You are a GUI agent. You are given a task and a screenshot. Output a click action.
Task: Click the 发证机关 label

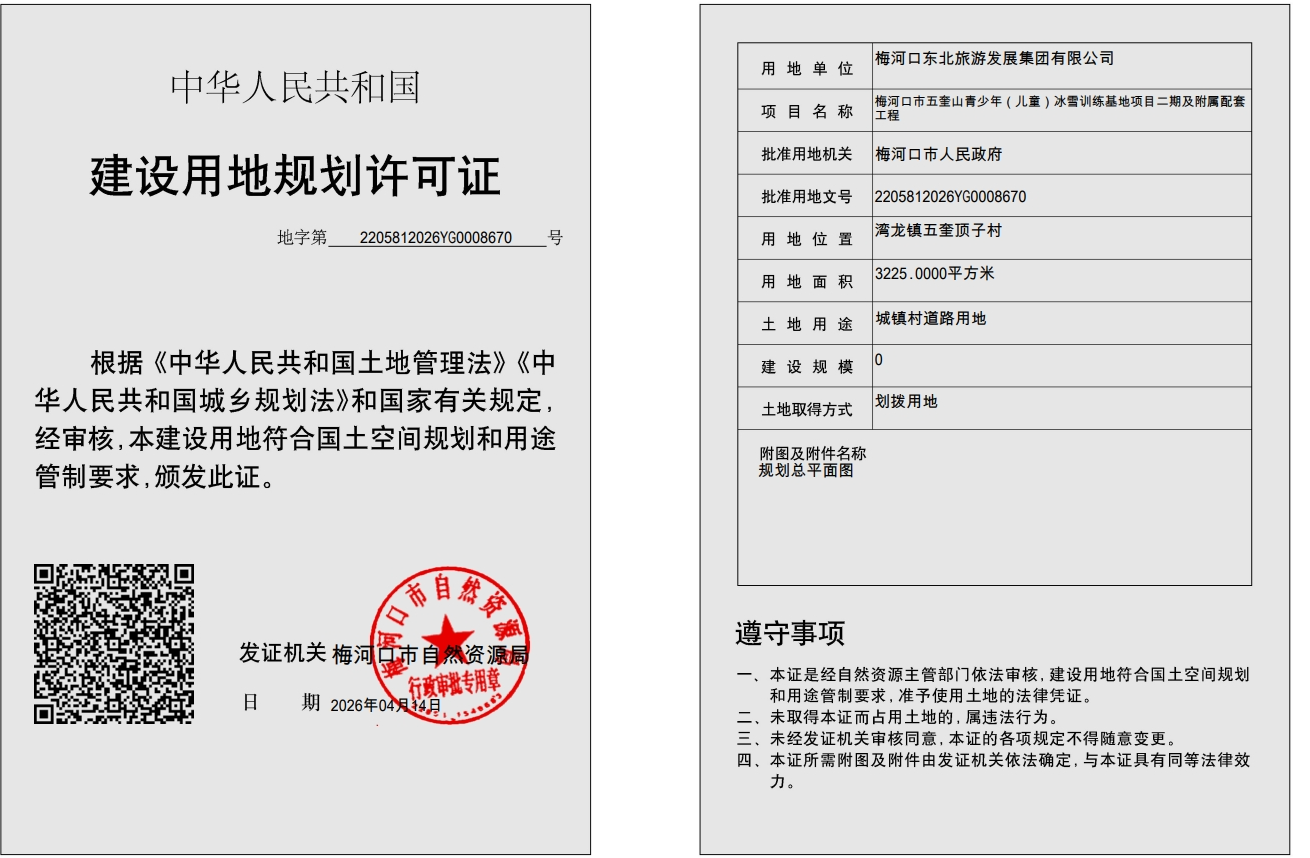tap(282, 653)
